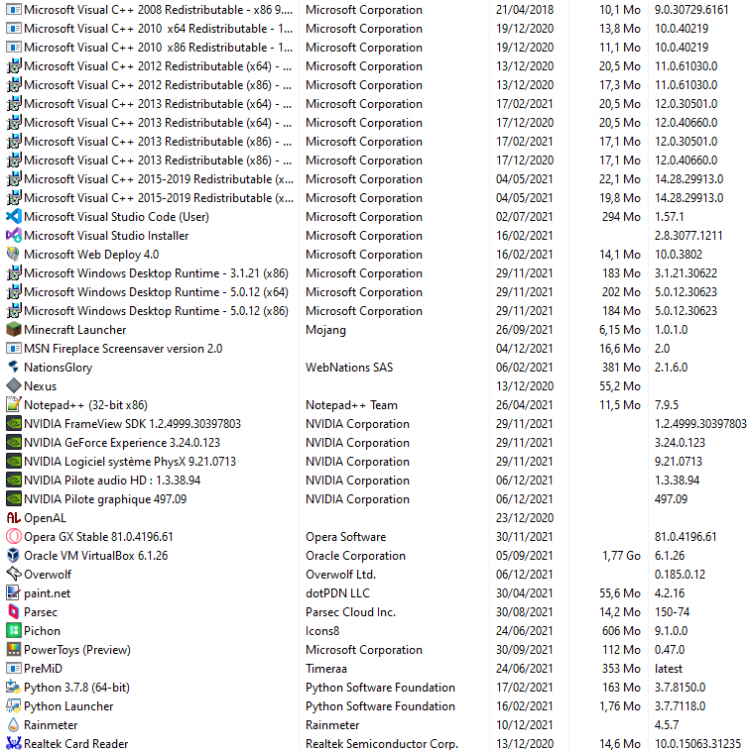Screen dimensions: 748x750
Task: Click the Oracle VM VirtualBox icon
Action: [13, 555]
